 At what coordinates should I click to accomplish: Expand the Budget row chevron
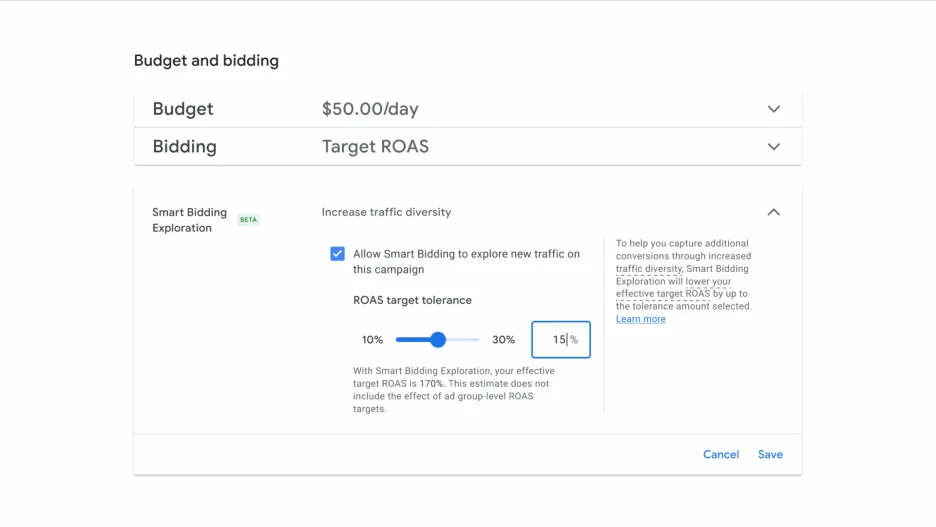coord(774,109)
